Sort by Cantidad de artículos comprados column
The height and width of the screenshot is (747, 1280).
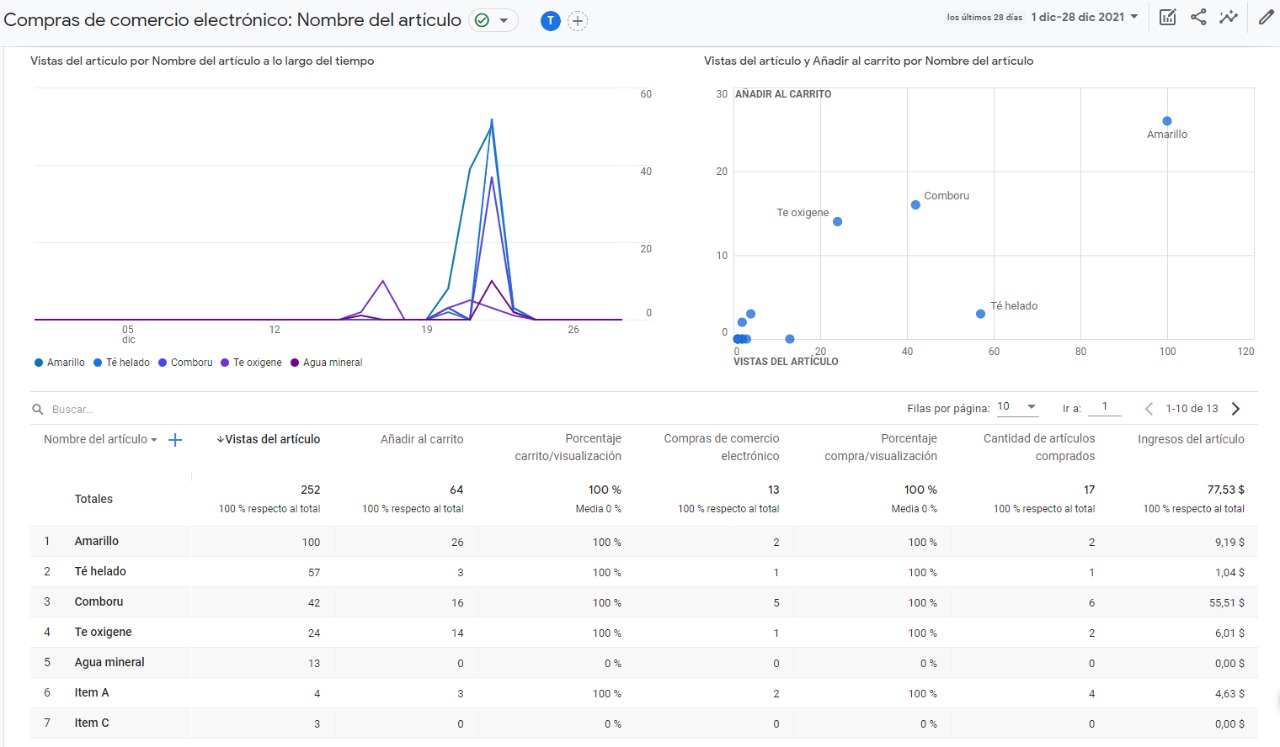tap(1039, 447)
